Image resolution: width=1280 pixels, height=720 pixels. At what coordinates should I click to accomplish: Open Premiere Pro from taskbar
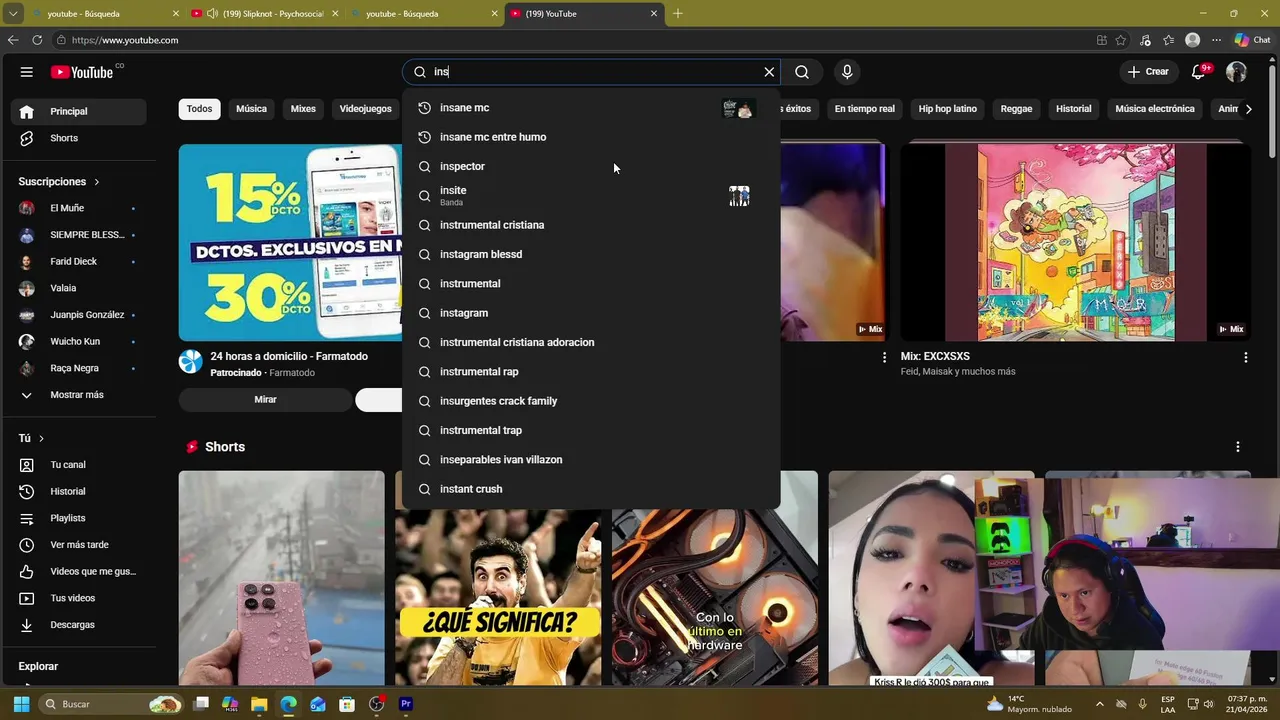405,704
